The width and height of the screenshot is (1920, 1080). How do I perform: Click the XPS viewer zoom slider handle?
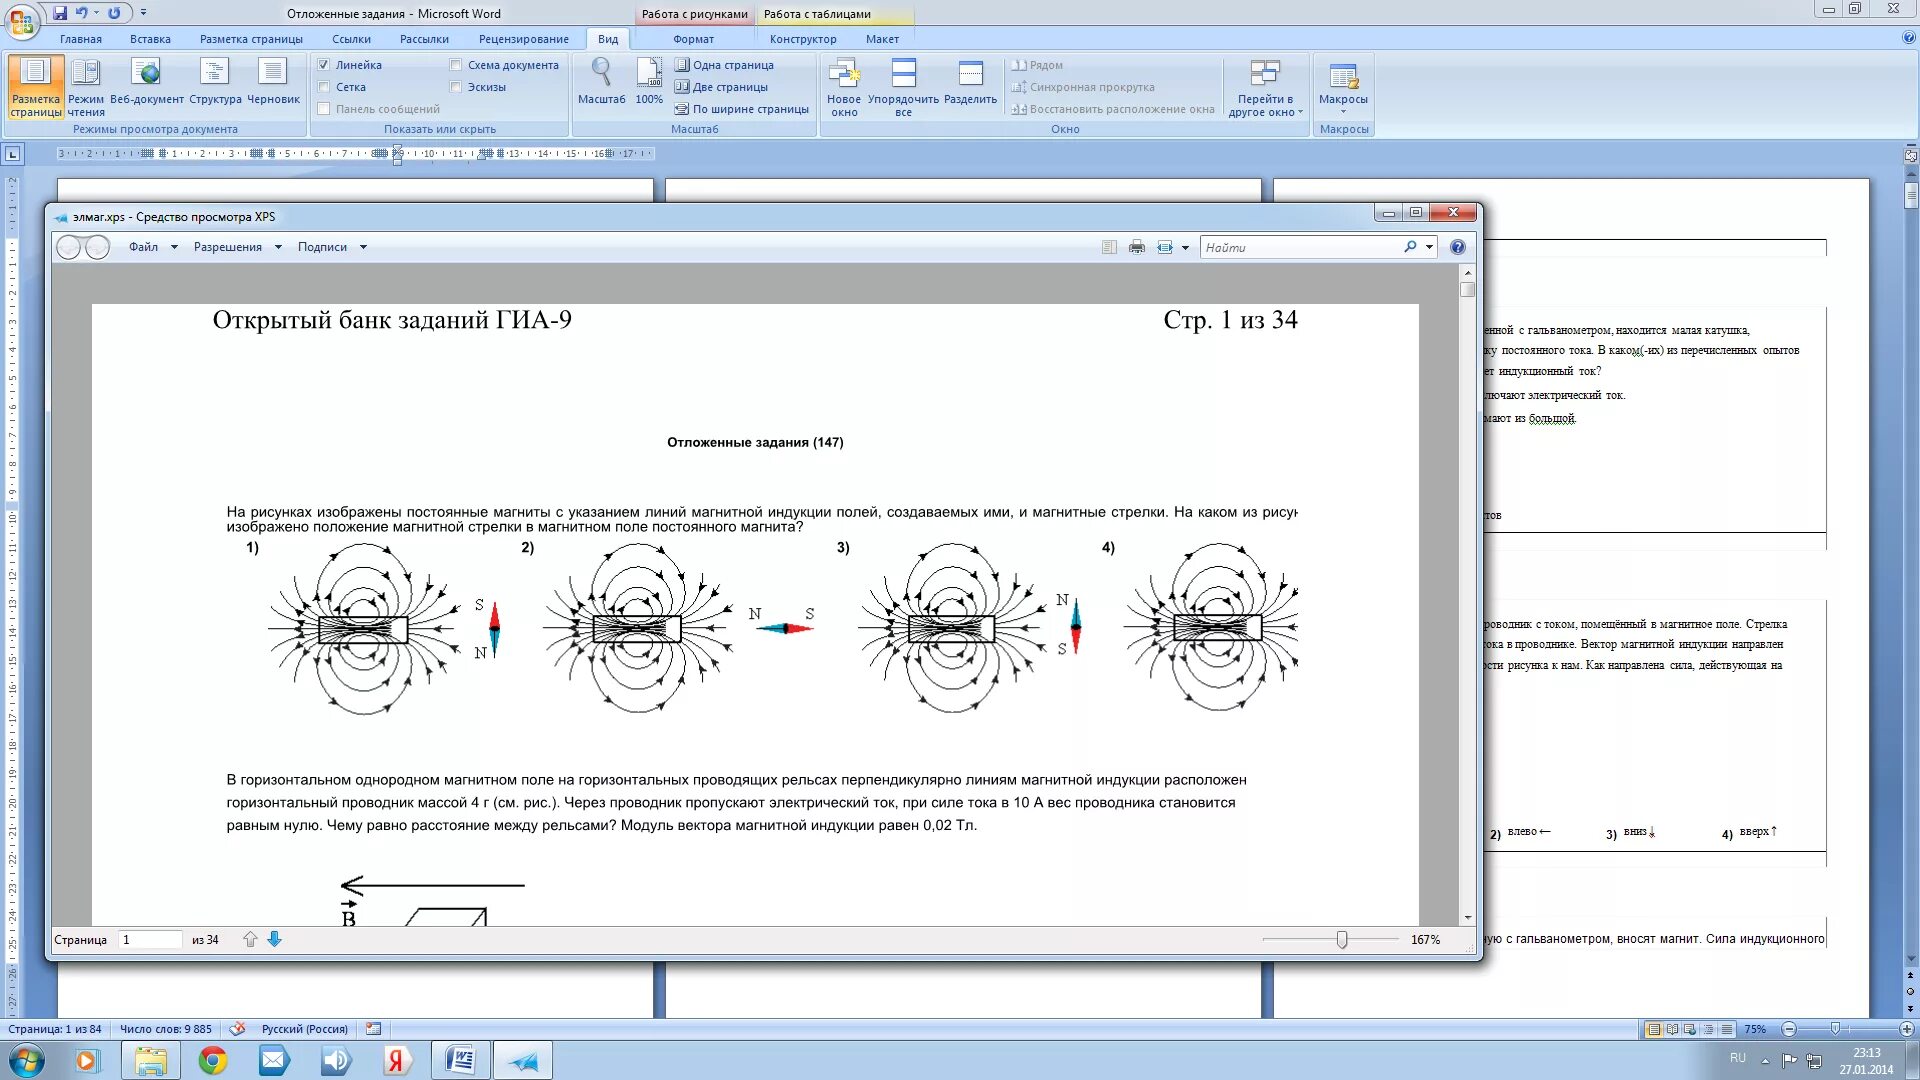point(1342,940)
